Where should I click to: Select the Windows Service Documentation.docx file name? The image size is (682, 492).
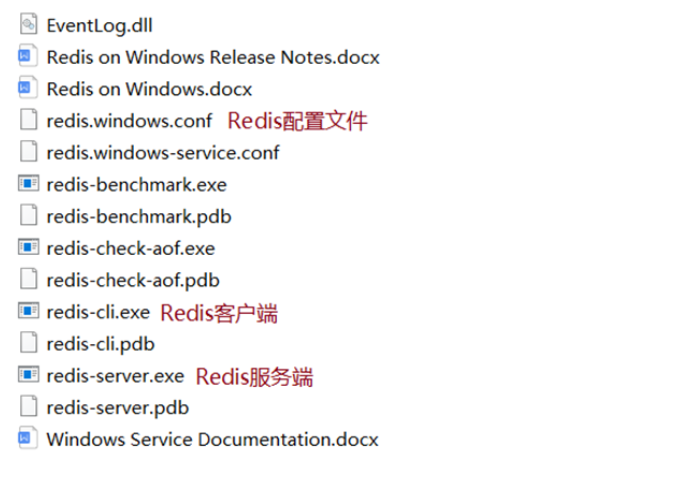(212, 439)
